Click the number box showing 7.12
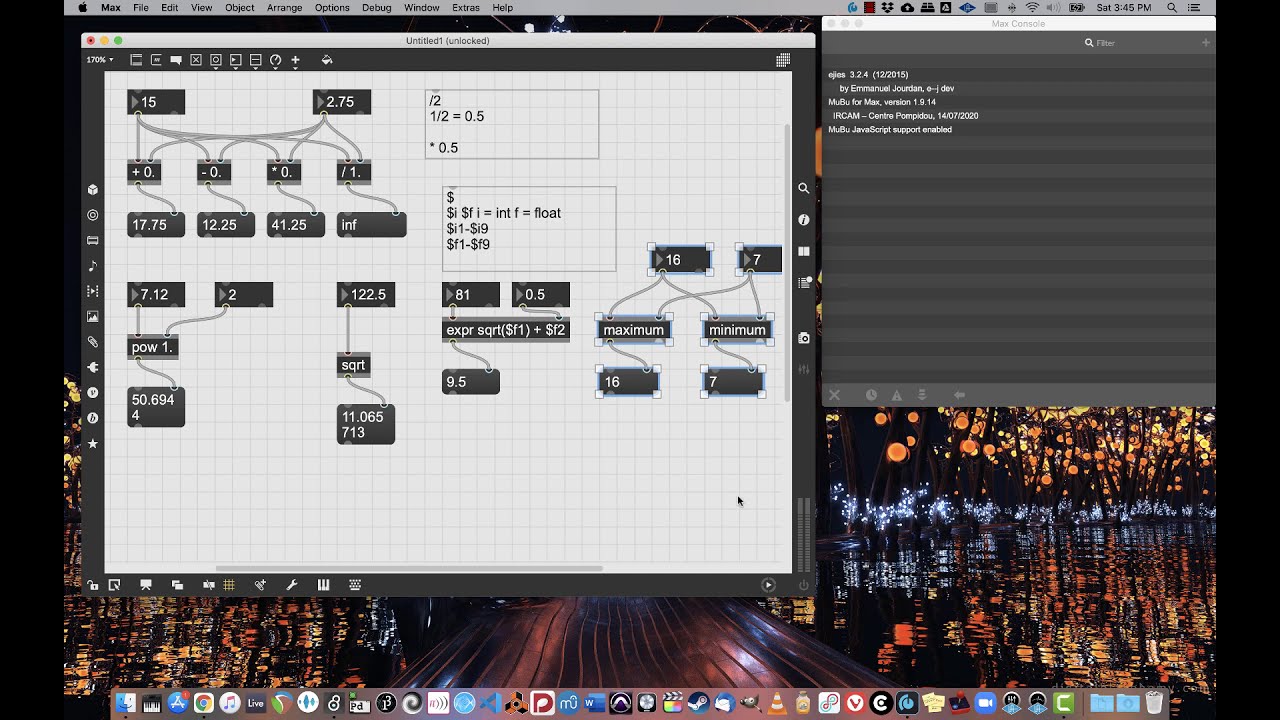 pos(156,295)
